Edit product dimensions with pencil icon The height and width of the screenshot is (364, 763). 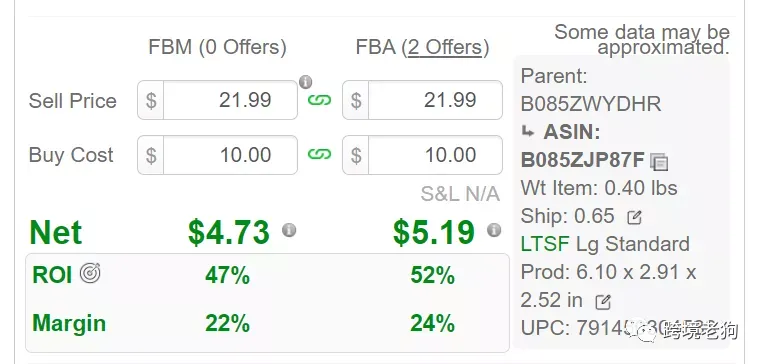pyautogui.click(x=603, y=302)
